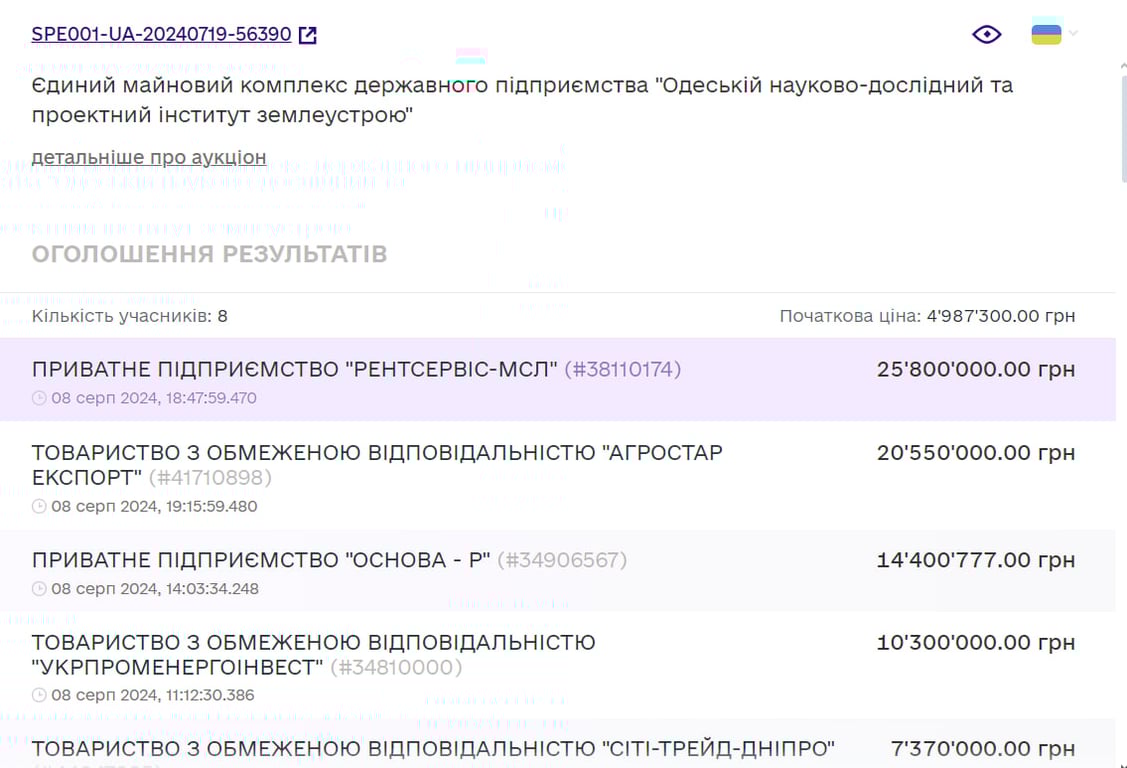
Task: Select the highlighted winning bid row
Action: [x=560, y=380]
